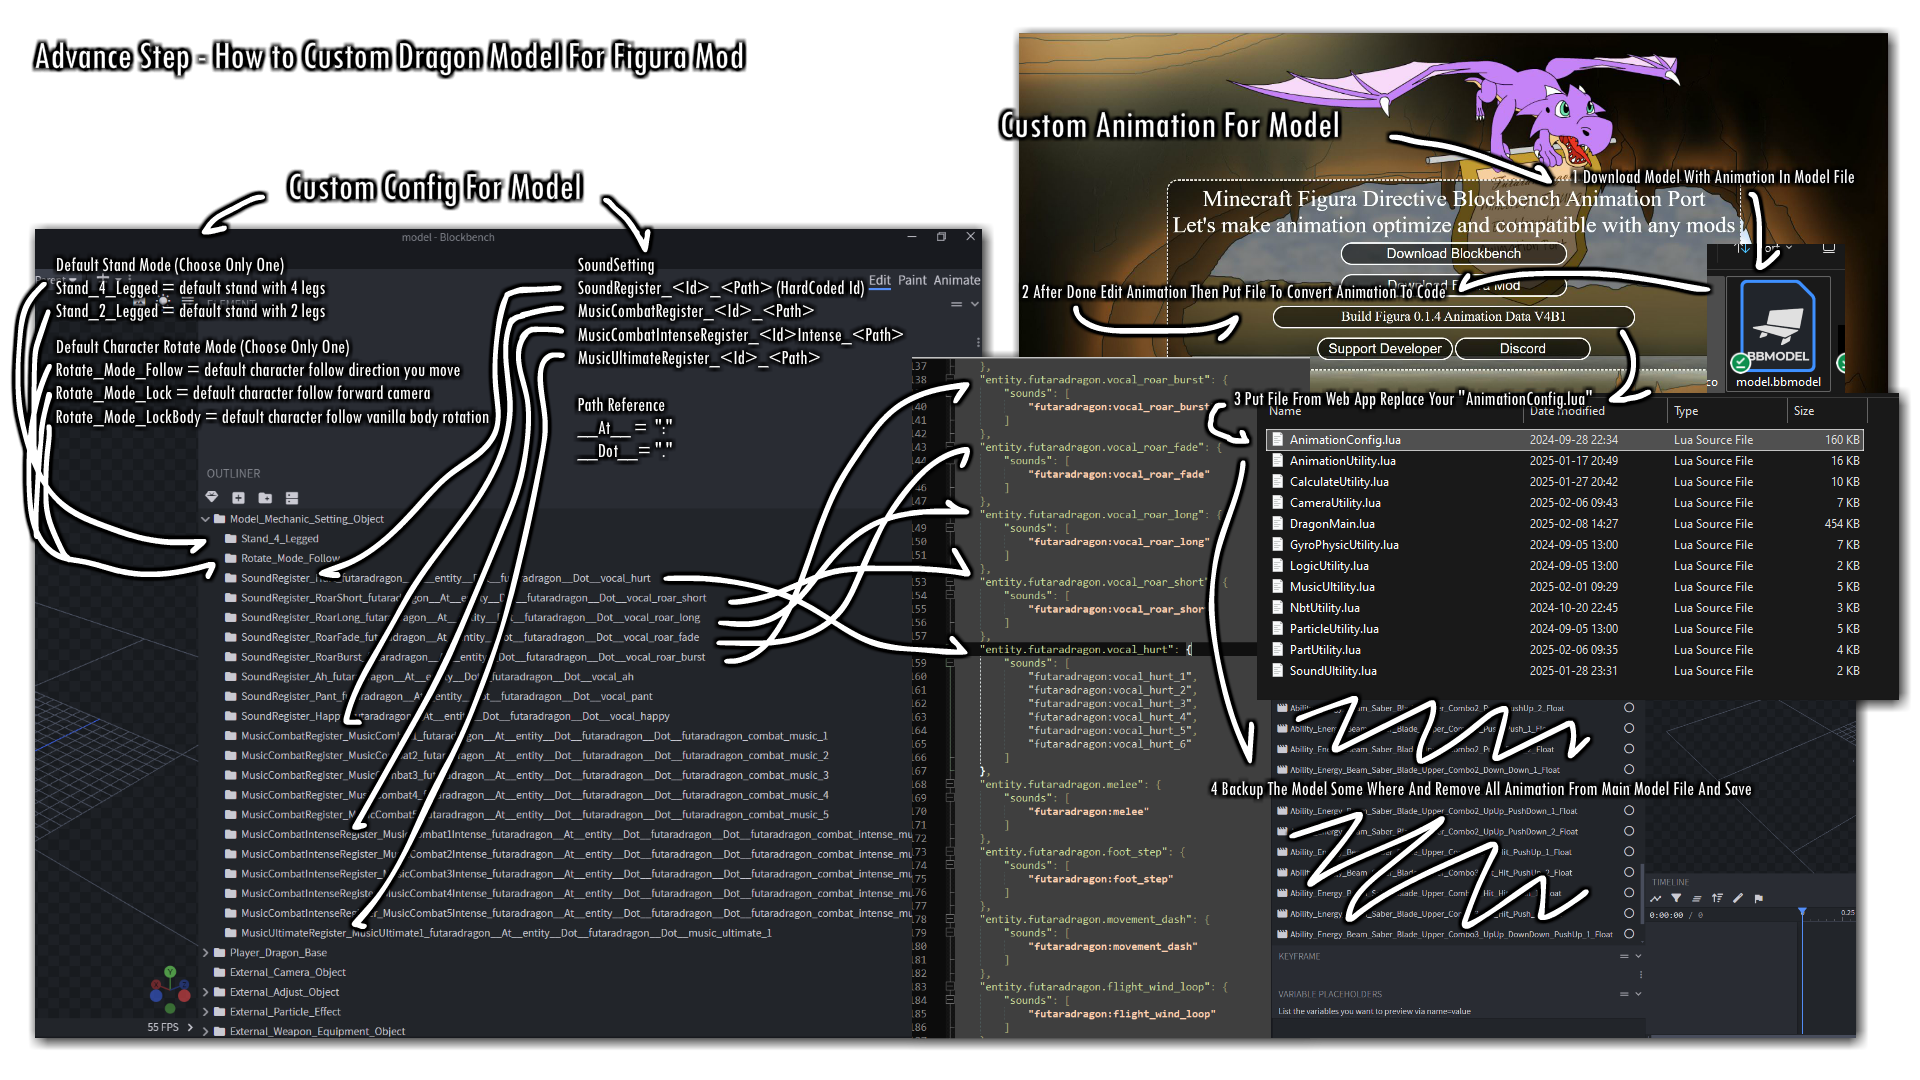Click the panel handle icon below the Animate tab

957,304
